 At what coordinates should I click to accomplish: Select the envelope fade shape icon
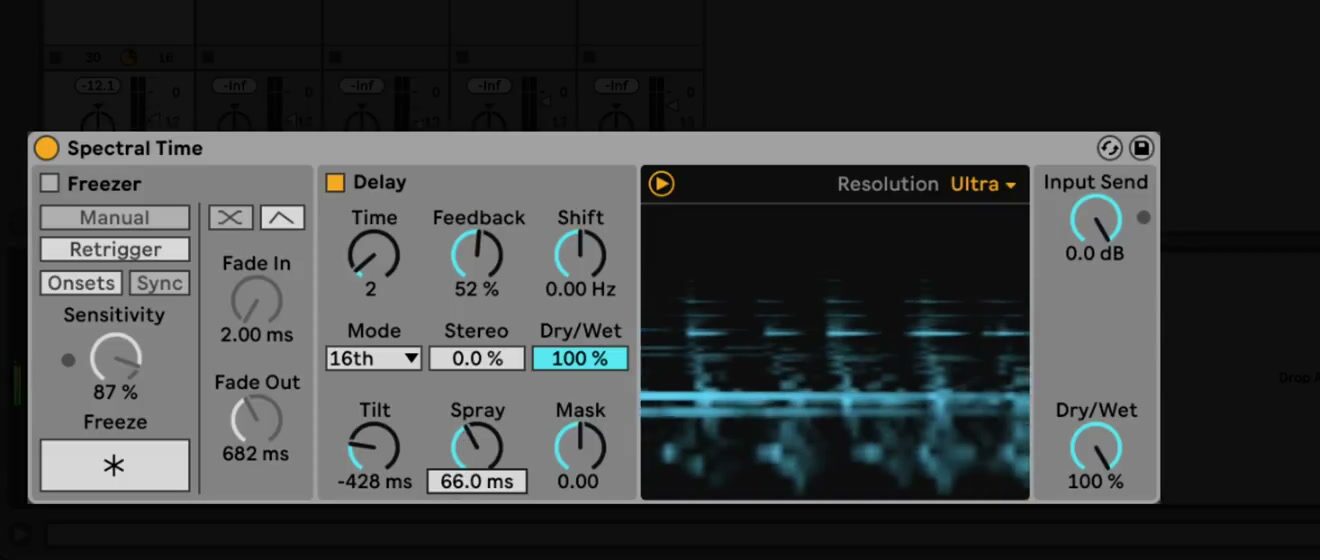point(282,218)
